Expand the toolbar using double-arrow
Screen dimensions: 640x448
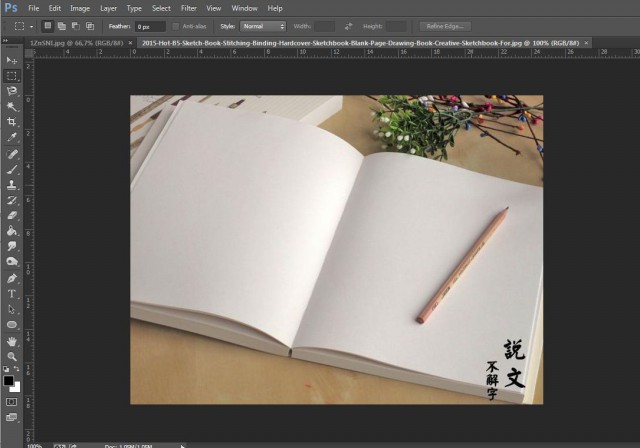coord(5,40)
